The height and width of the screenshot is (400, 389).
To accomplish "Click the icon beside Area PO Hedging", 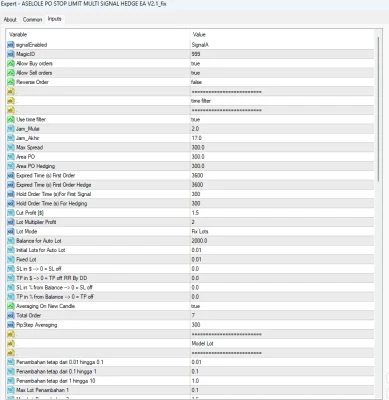I will [x=11, y=166].
